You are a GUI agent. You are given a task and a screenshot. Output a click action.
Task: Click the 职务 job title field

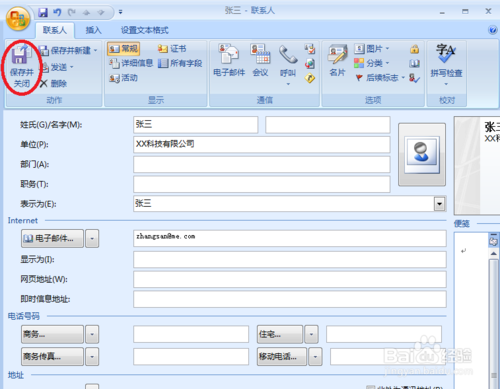(262, 184)
